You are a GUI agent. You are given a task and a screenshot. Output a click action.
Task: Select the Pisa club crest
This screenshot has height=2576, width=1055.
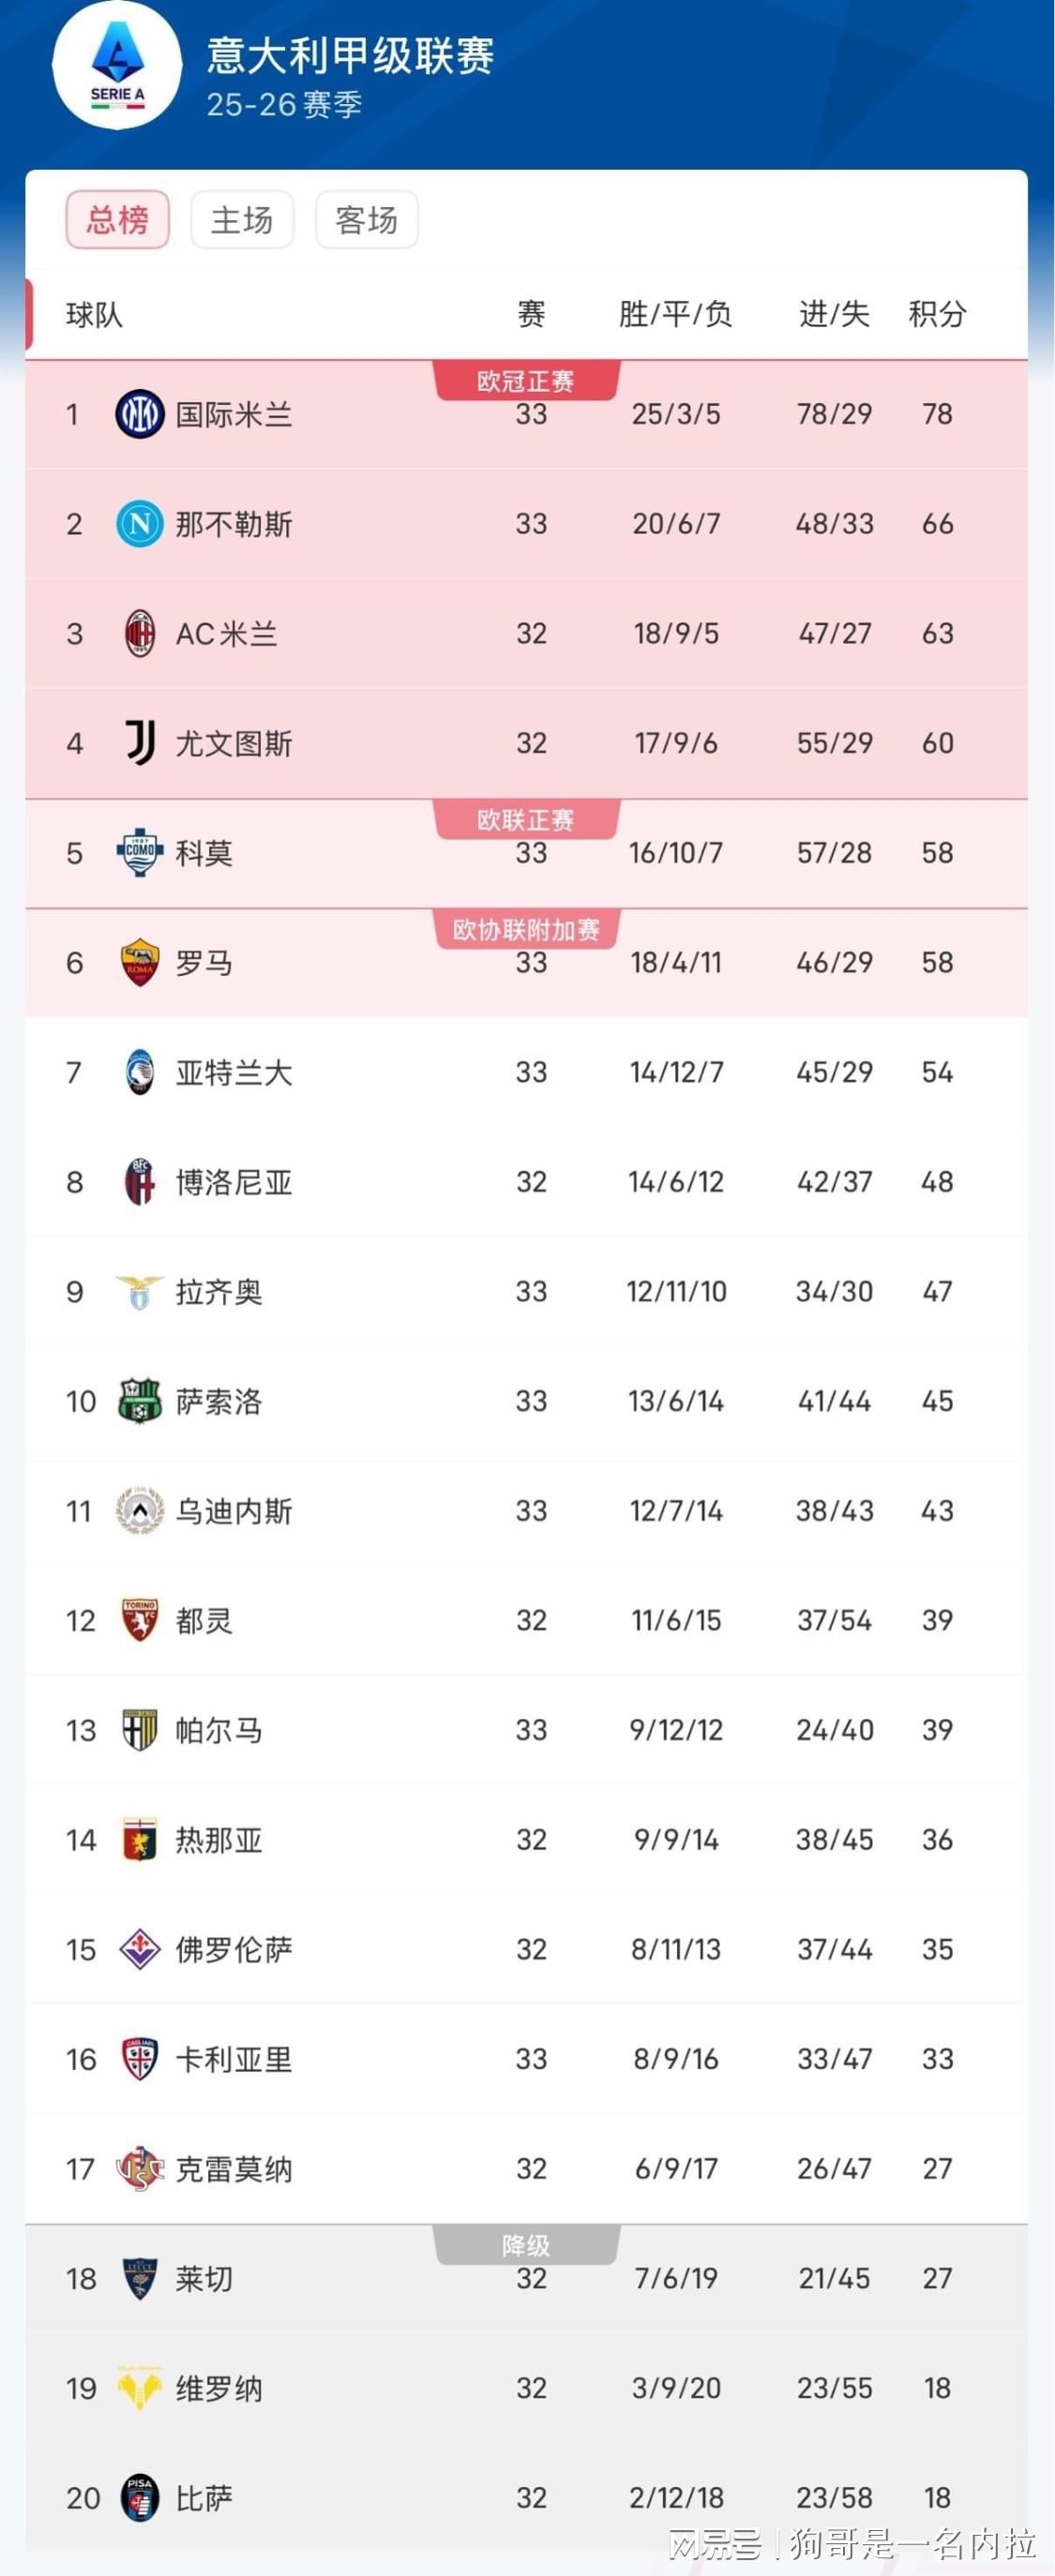pyautogui.click(x=139, y=2496)
